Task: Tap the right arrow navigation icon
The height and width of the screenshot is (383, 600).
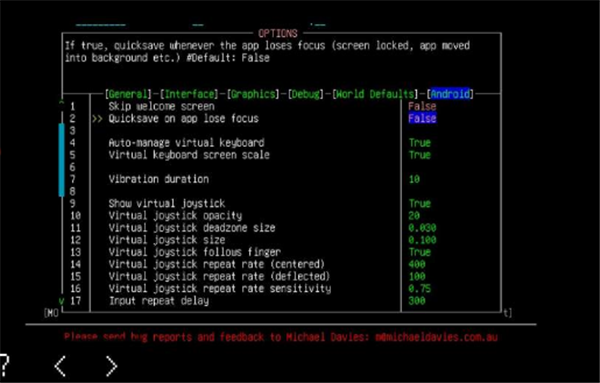Action: tap(111, 366)
